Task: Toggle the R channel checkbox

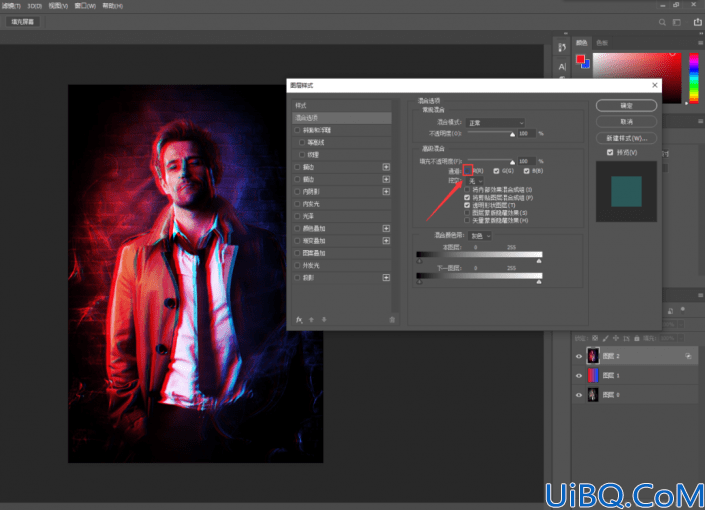Action: point(468,170)
